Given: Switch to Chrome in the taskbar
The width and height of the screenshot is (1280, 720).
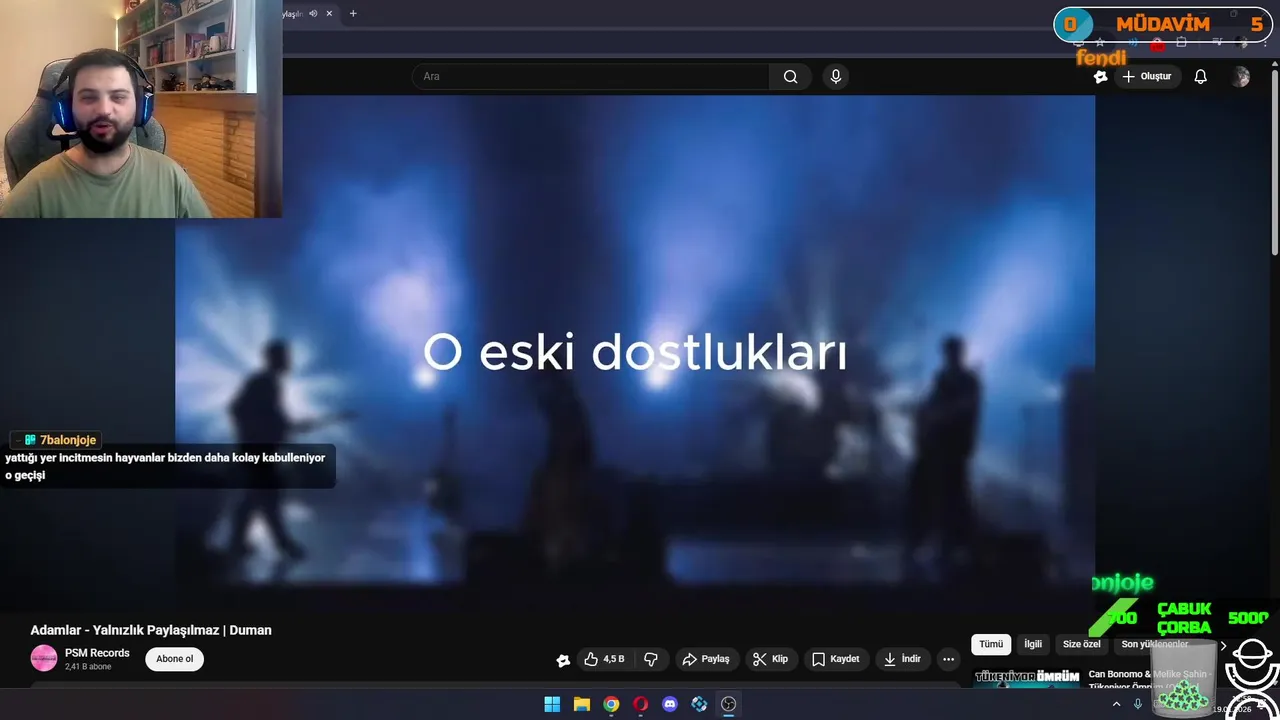Looking at the screenshot, I should pyautogui.click(x=611, y=704).
